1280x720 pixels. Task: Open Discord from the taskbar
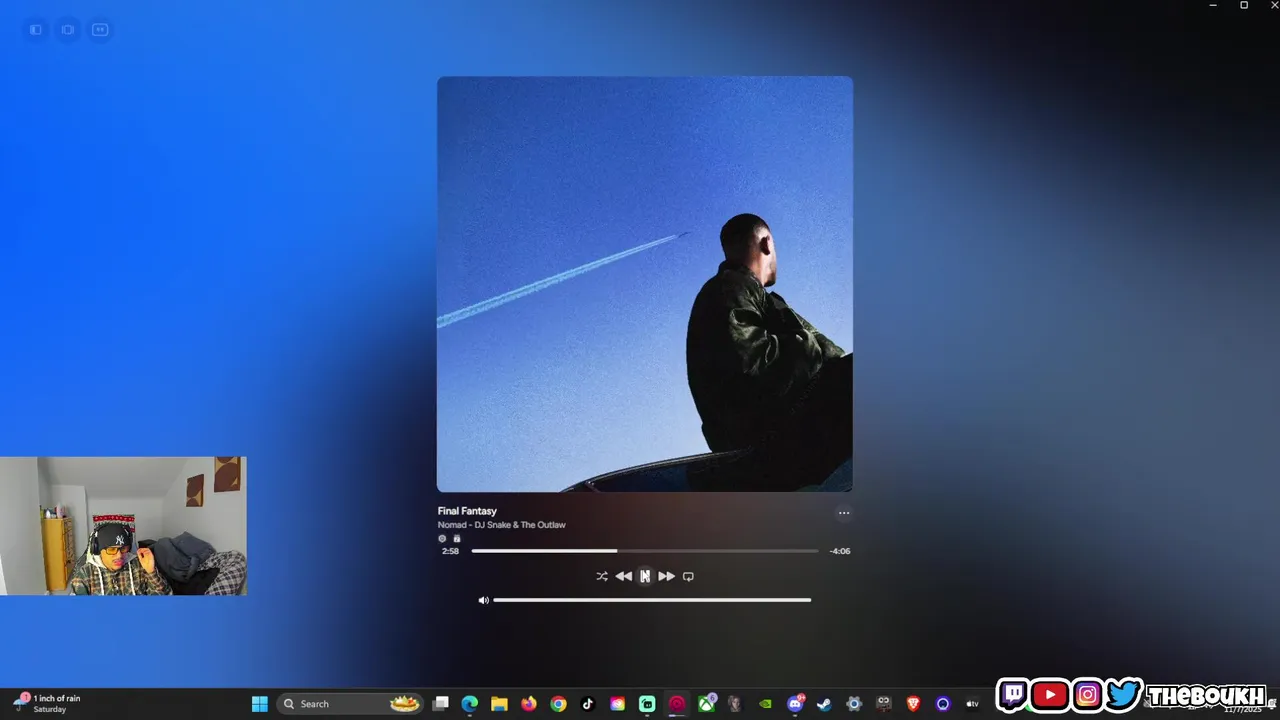tap(795, 704)
